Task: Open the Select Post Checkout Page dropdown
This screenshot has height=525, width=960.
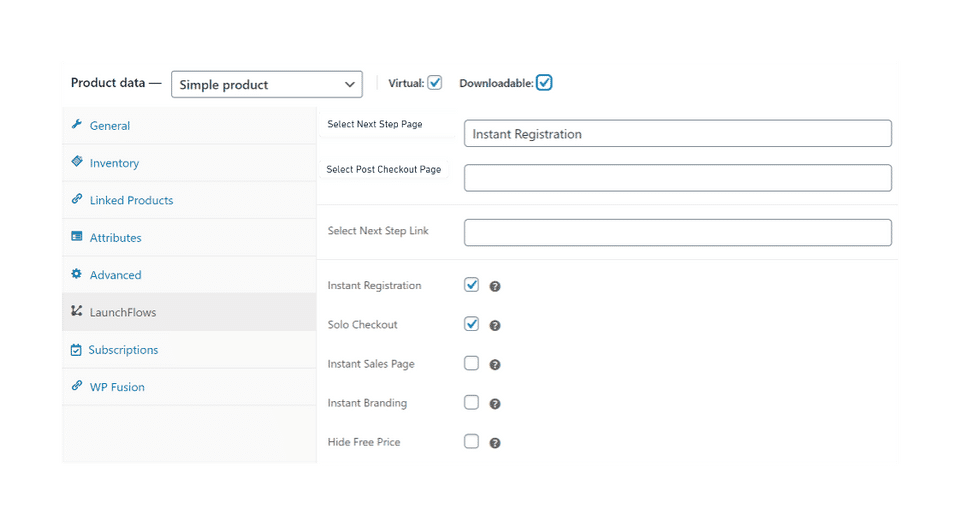Action: tap(677, 178)
